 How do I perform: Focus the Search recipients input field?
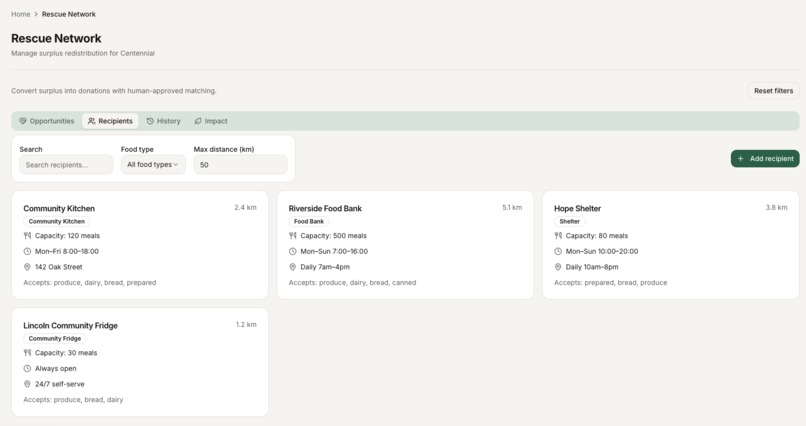[x=66, y=165]
